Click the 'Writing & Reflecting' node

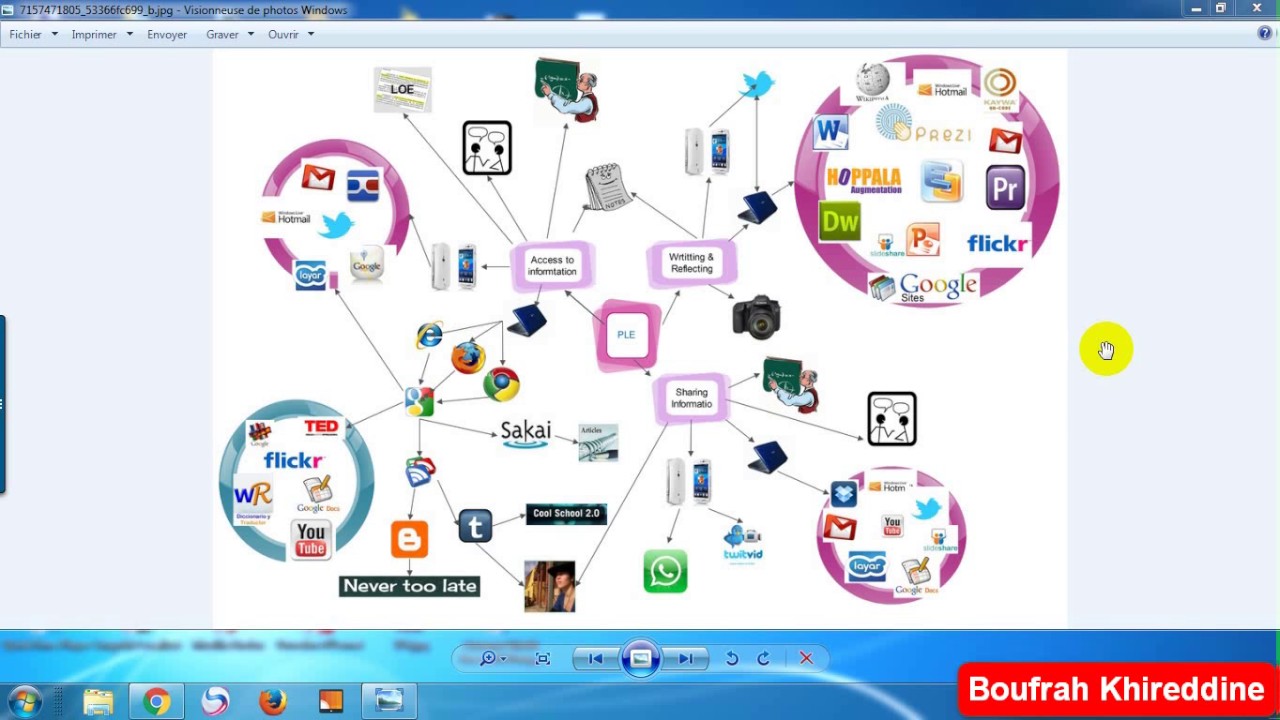[x=691, y=263]
